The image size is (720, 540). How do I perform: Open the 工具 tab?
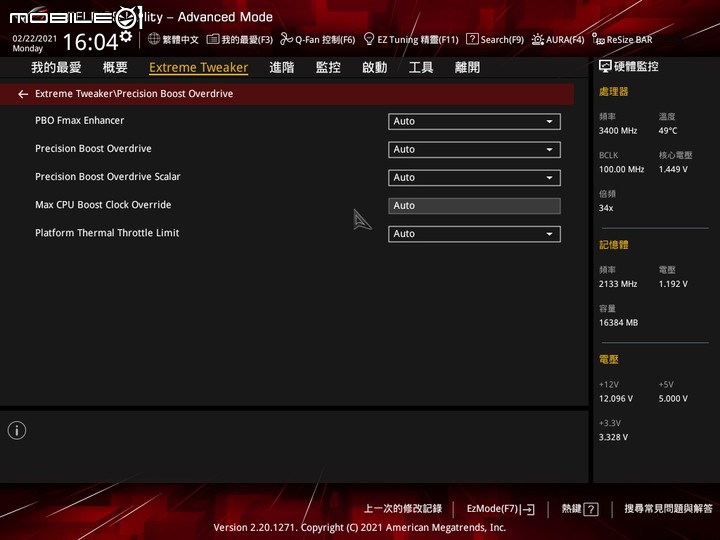[x=421, y=68]
